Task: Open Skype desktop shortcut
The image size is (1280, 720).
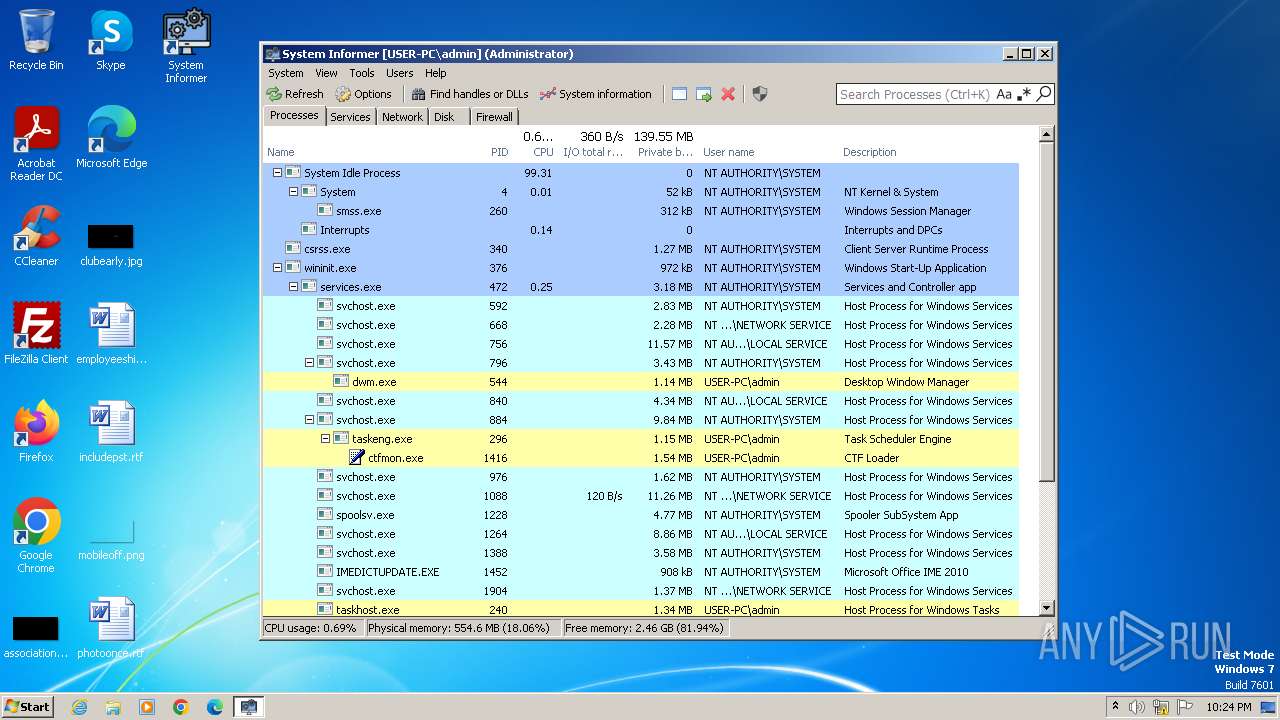Action: coord(111,40)
